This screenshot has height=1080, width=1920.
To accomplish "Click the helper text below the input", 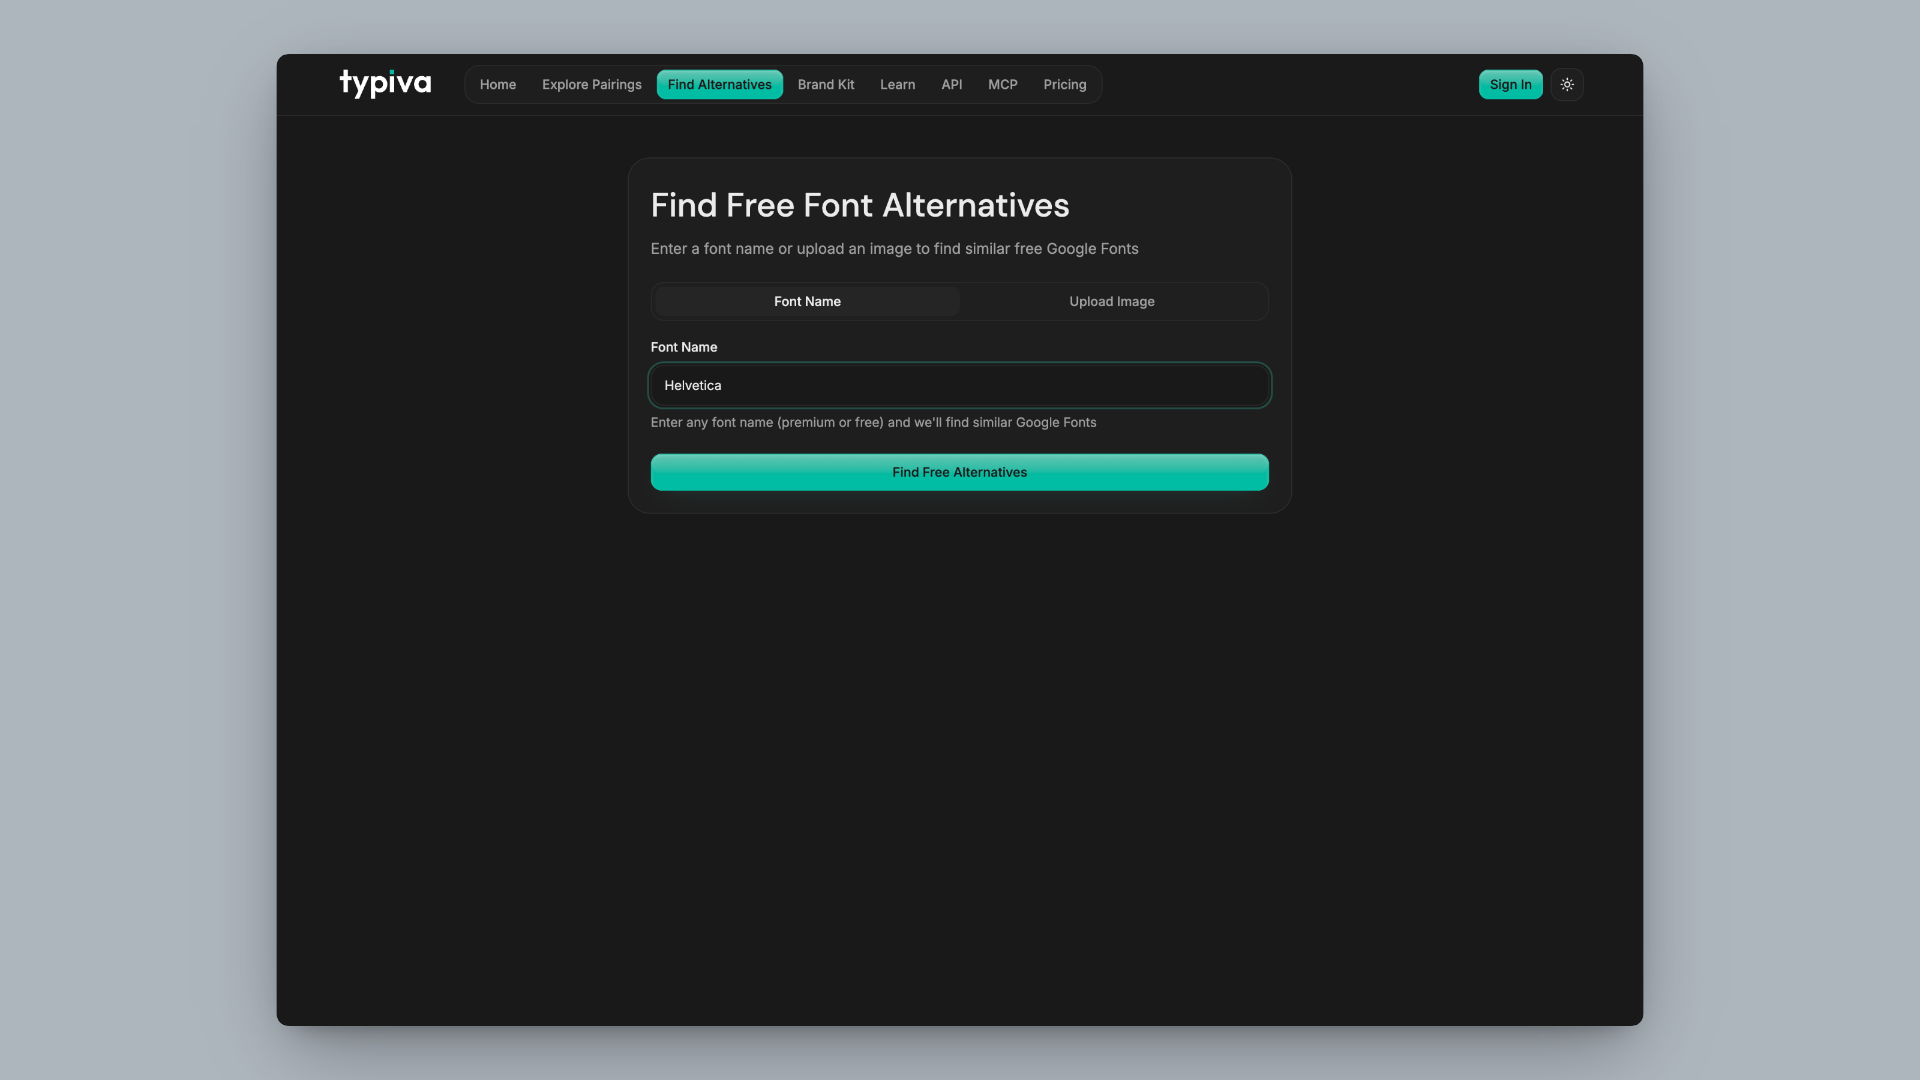I will 873,422.
